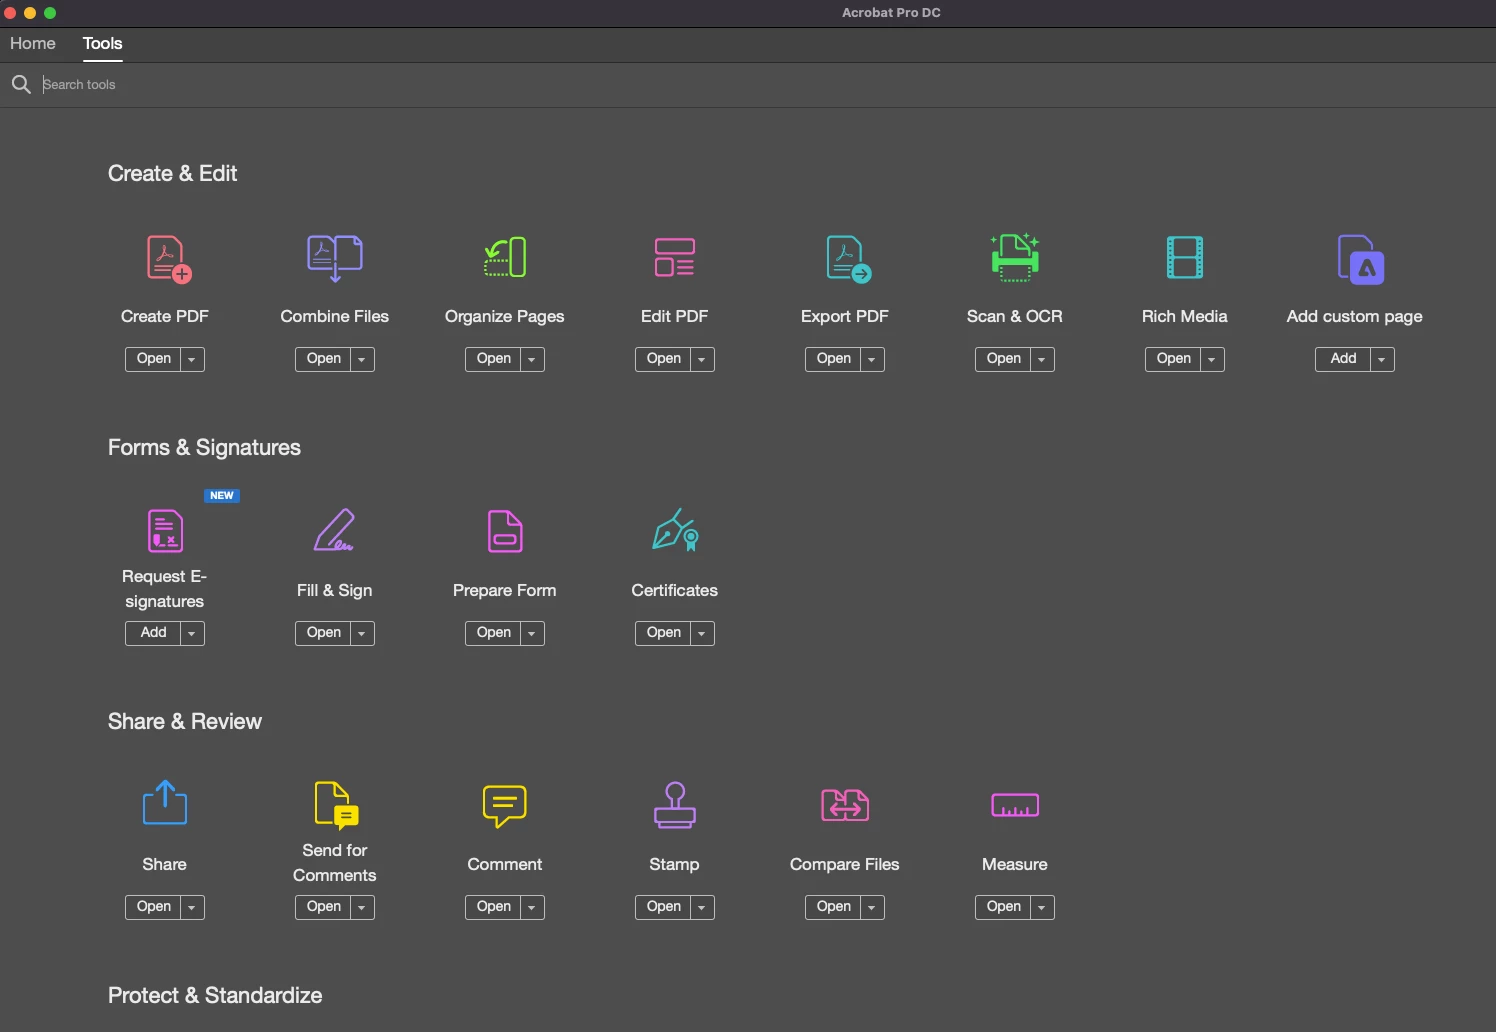Click the Edit PDF icon
This screenshot has width=1496, height=1032.
point(675,257)
